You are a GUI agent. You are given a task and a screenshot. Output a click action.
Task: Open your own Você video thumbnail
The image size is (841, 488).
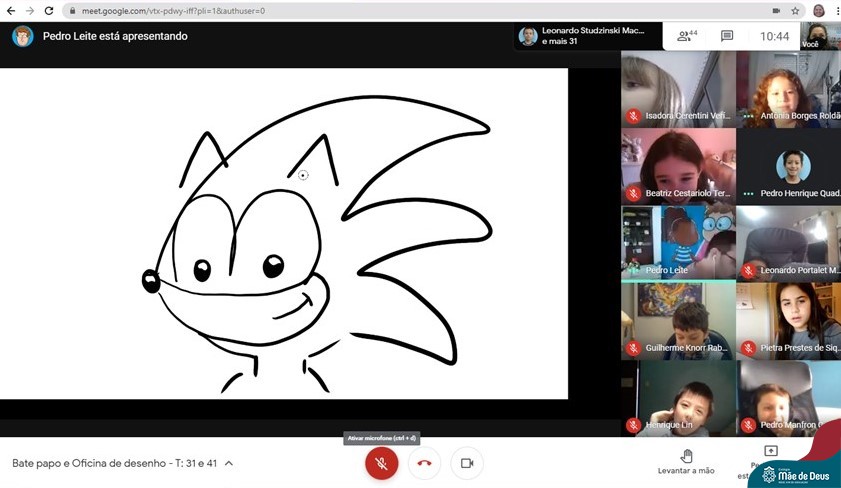(820, 36)
